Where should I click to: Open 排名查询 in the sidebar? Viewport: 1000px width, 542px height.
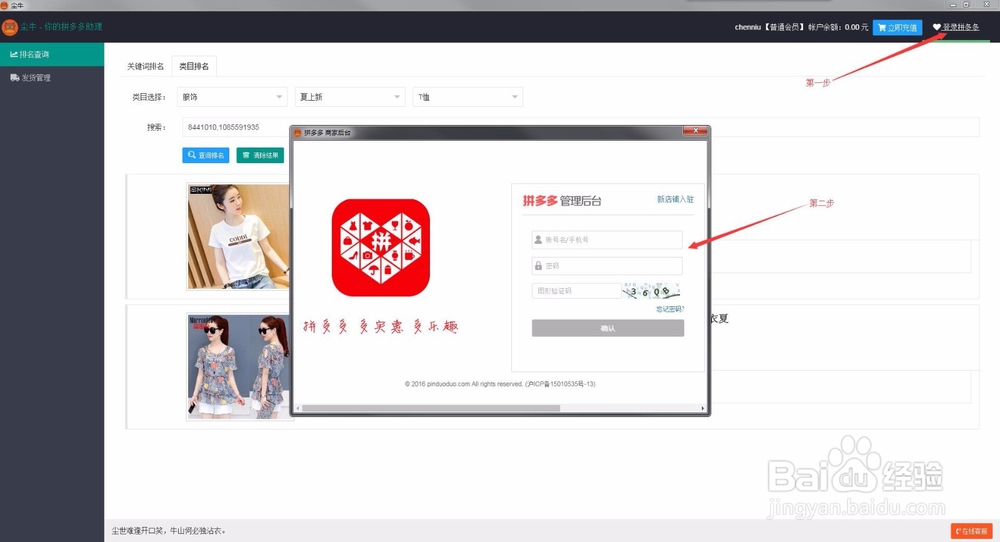pos(52,54)
